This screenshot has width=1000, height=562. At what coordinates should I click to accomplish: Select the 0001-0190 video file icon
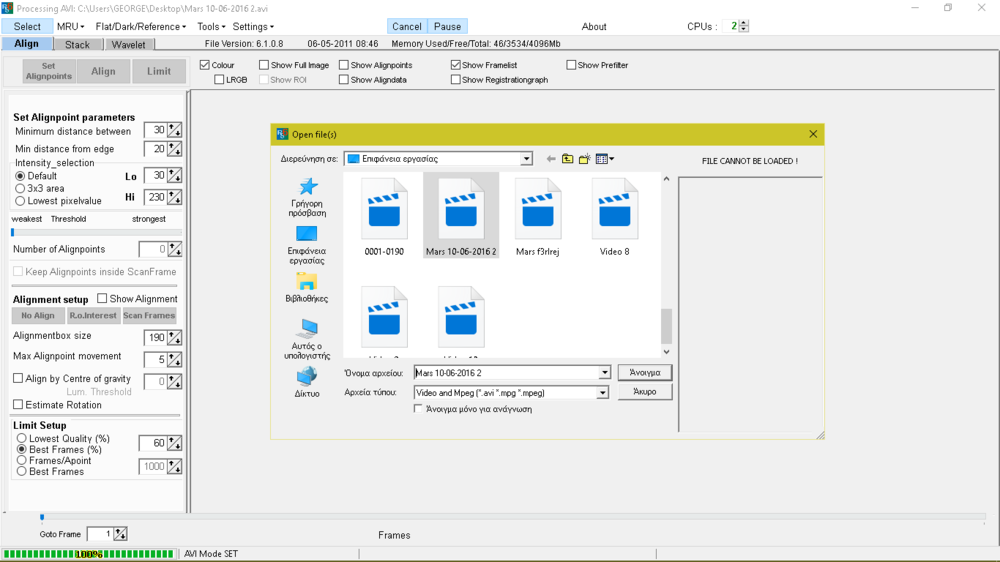(384, 210)
